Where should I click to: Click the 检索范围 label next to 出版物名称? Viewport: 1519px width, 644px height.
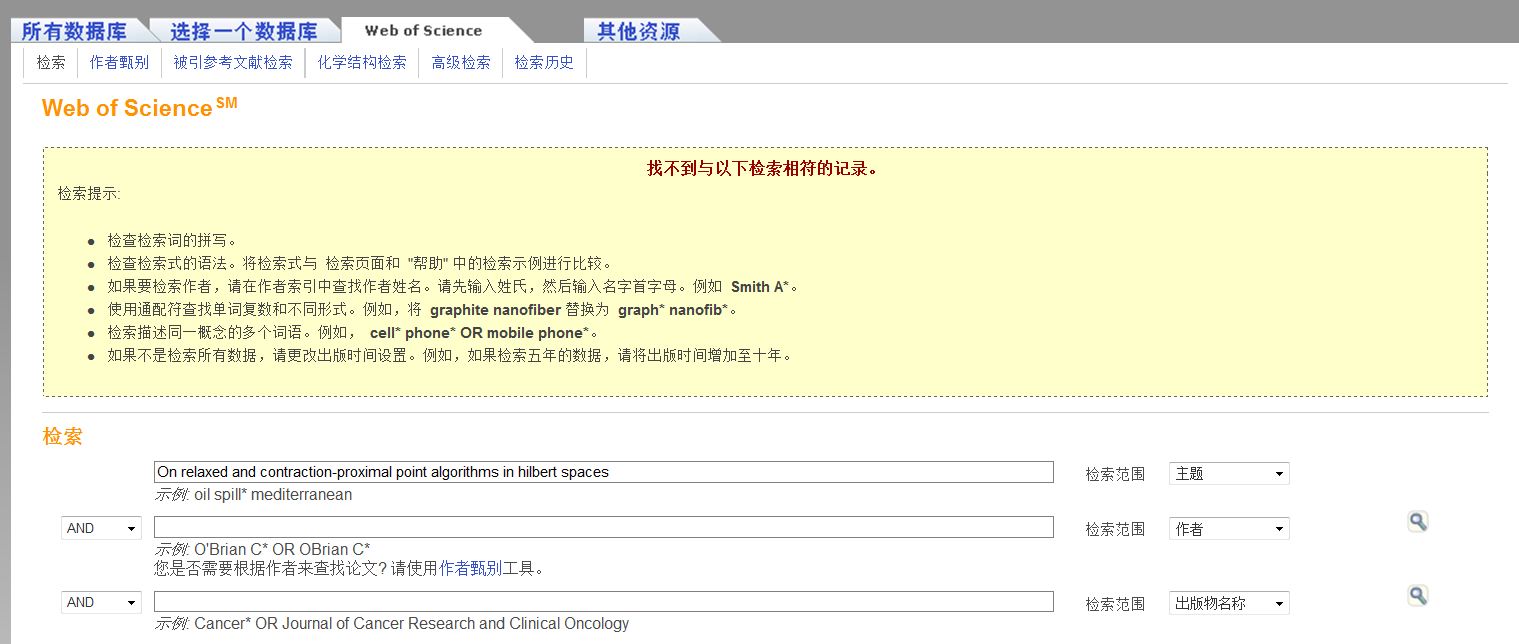pos(1115,604)
